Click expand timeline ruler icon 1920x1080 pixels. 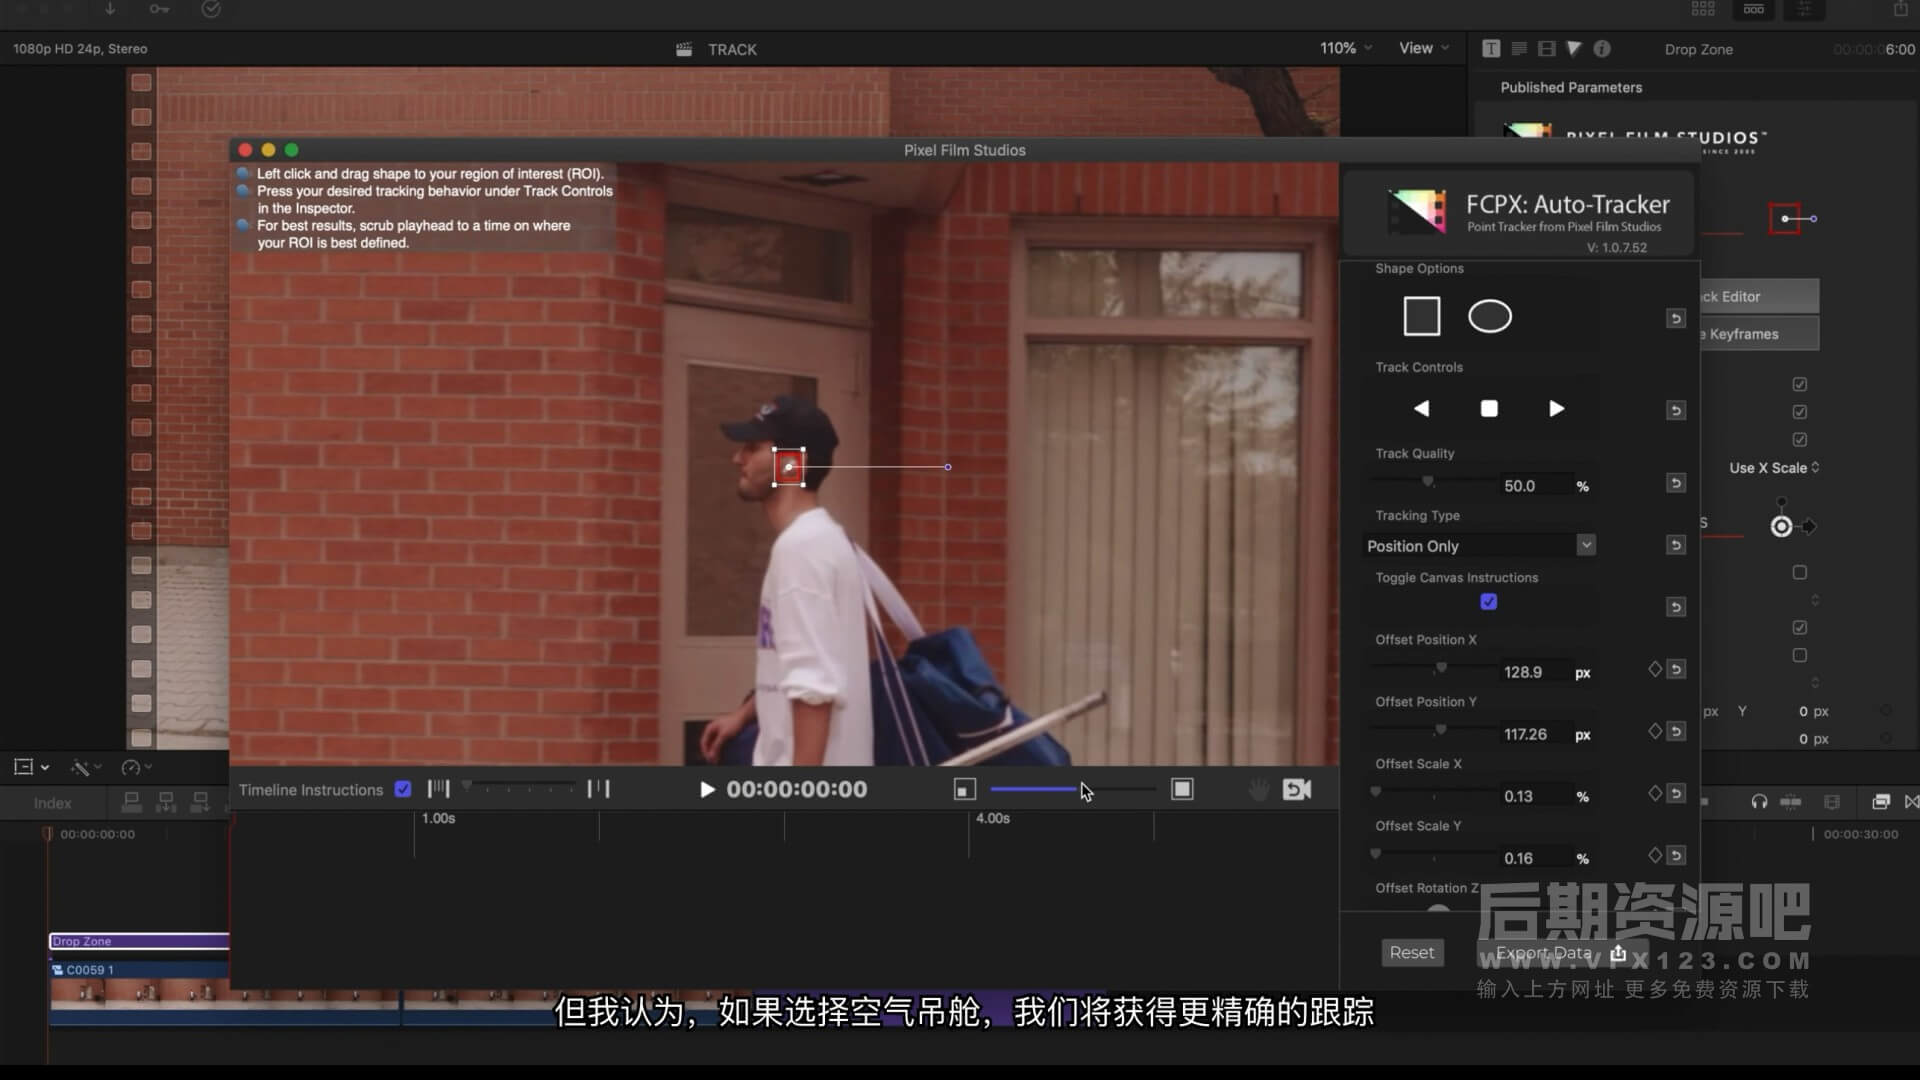[598, 788]
